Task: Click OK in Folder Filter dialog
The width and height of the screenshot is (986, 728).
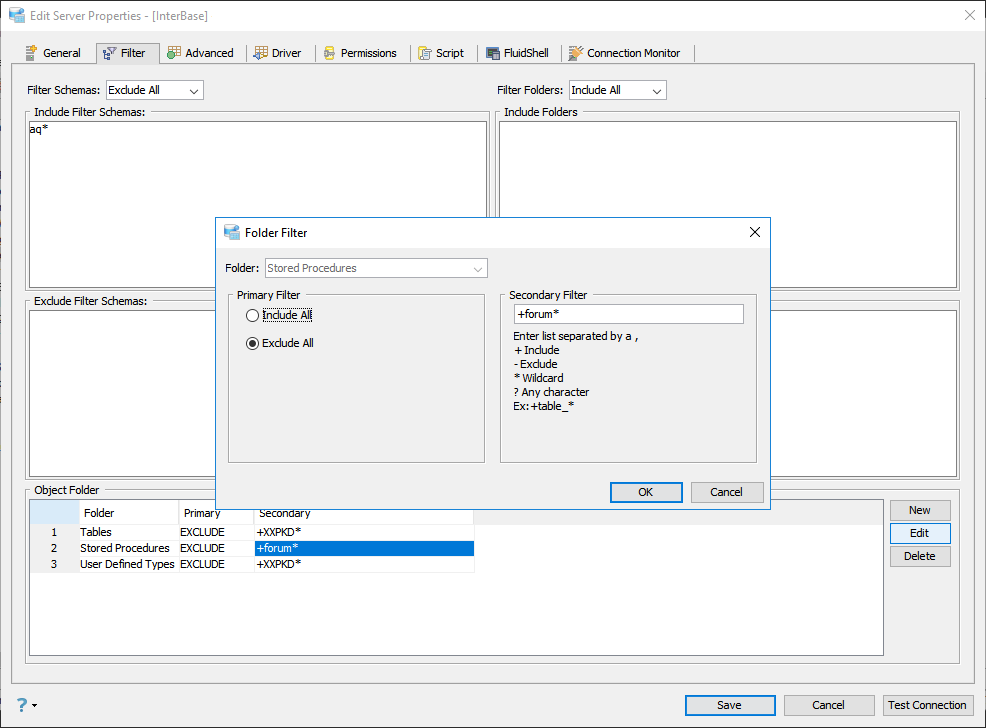Action: [646, 492]
